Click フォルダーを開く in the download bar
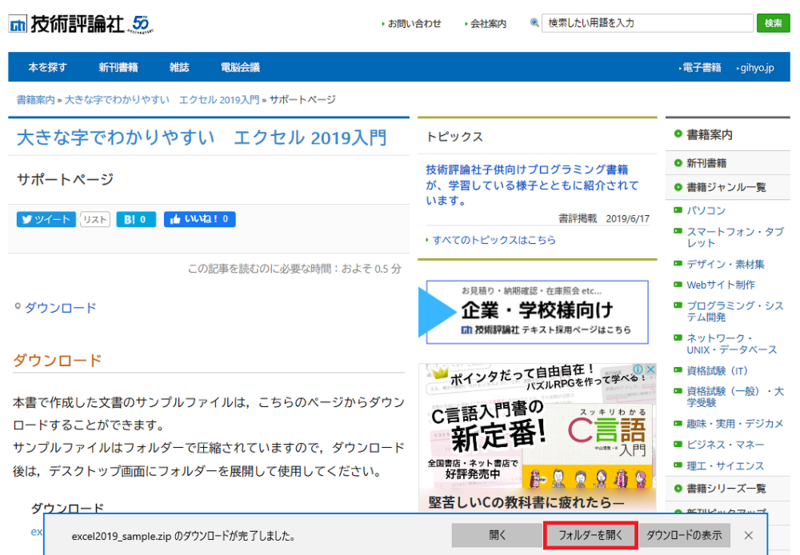 [x=590, y=535]
